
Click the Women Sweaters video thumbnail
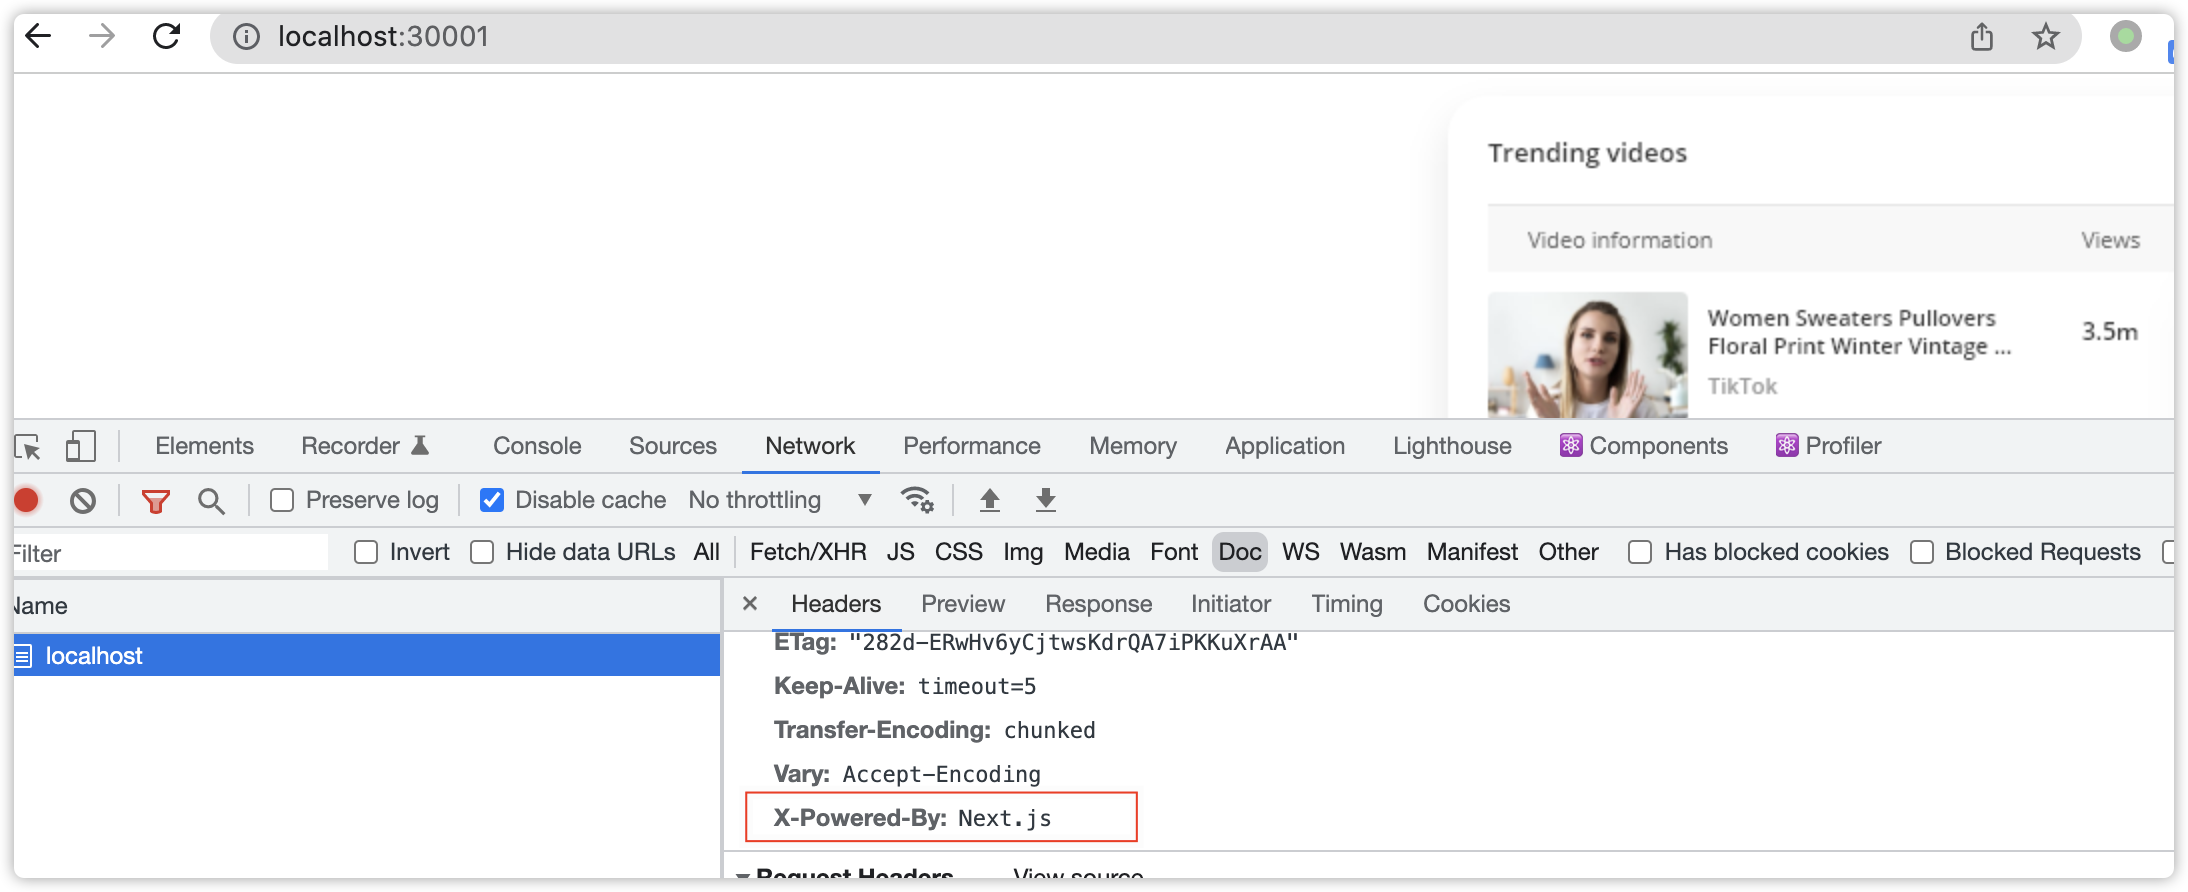coord(1588,355)
